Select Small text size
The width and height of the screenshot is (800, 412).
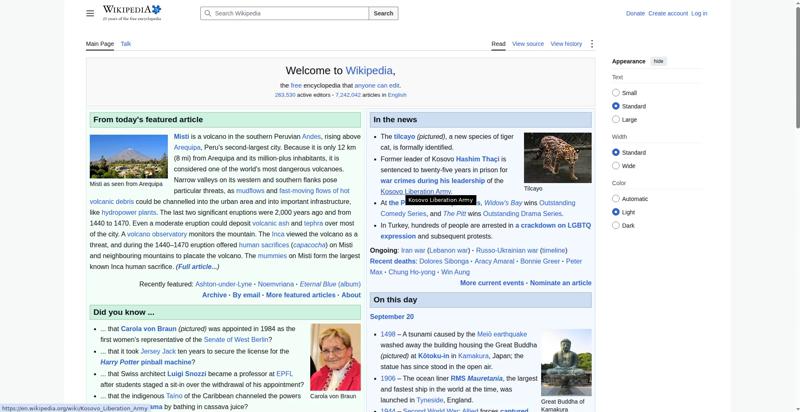pos(616,93)
